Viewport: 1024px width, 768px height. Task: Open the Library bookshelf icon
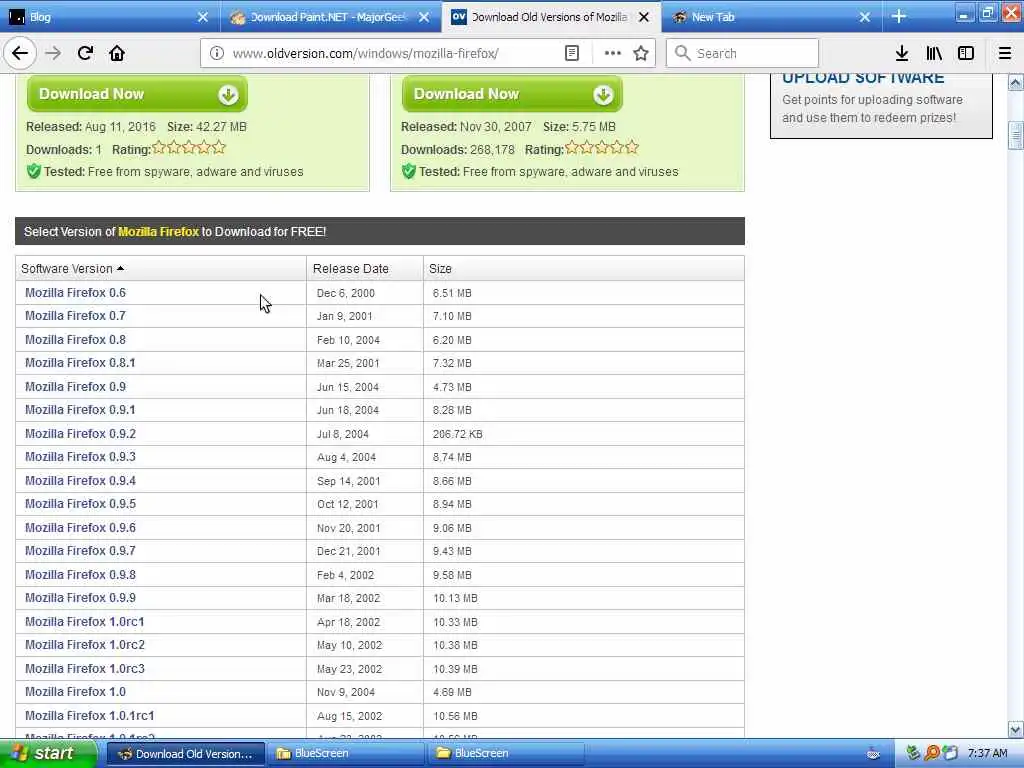coord(934,54)
